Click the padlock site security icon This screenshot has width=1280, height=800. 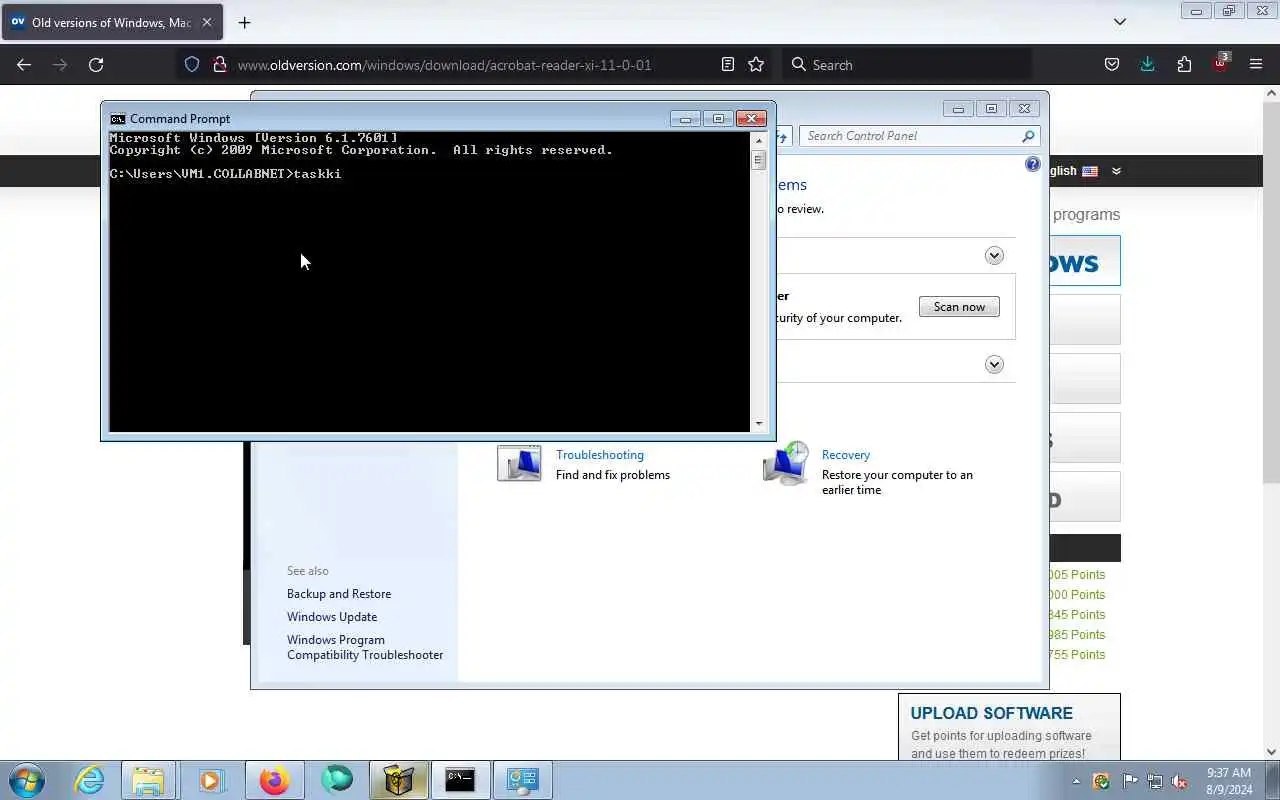219,64
